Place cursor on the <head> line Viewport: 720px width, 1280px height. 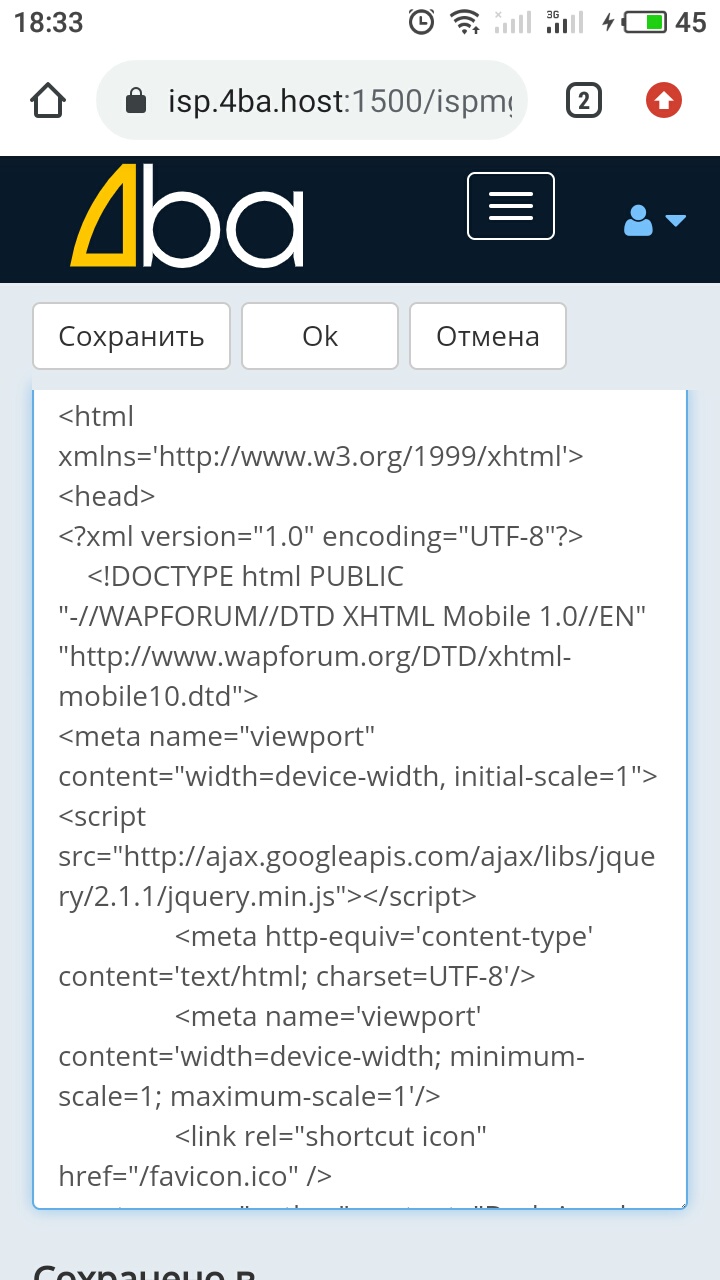click(107, 496)
